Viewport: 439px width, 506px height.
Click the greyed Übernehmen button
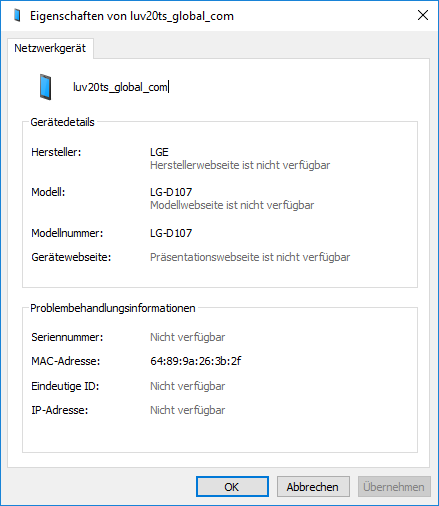[394, 487]
